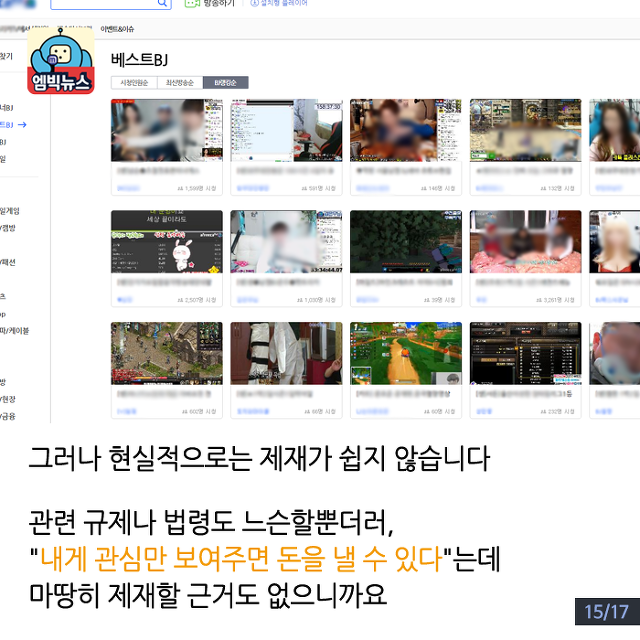This screenshot has width=640, height=640.
Task: Open bunny ranking-board thumbnail with 2,507명 viewers
Action: (167, 242)
